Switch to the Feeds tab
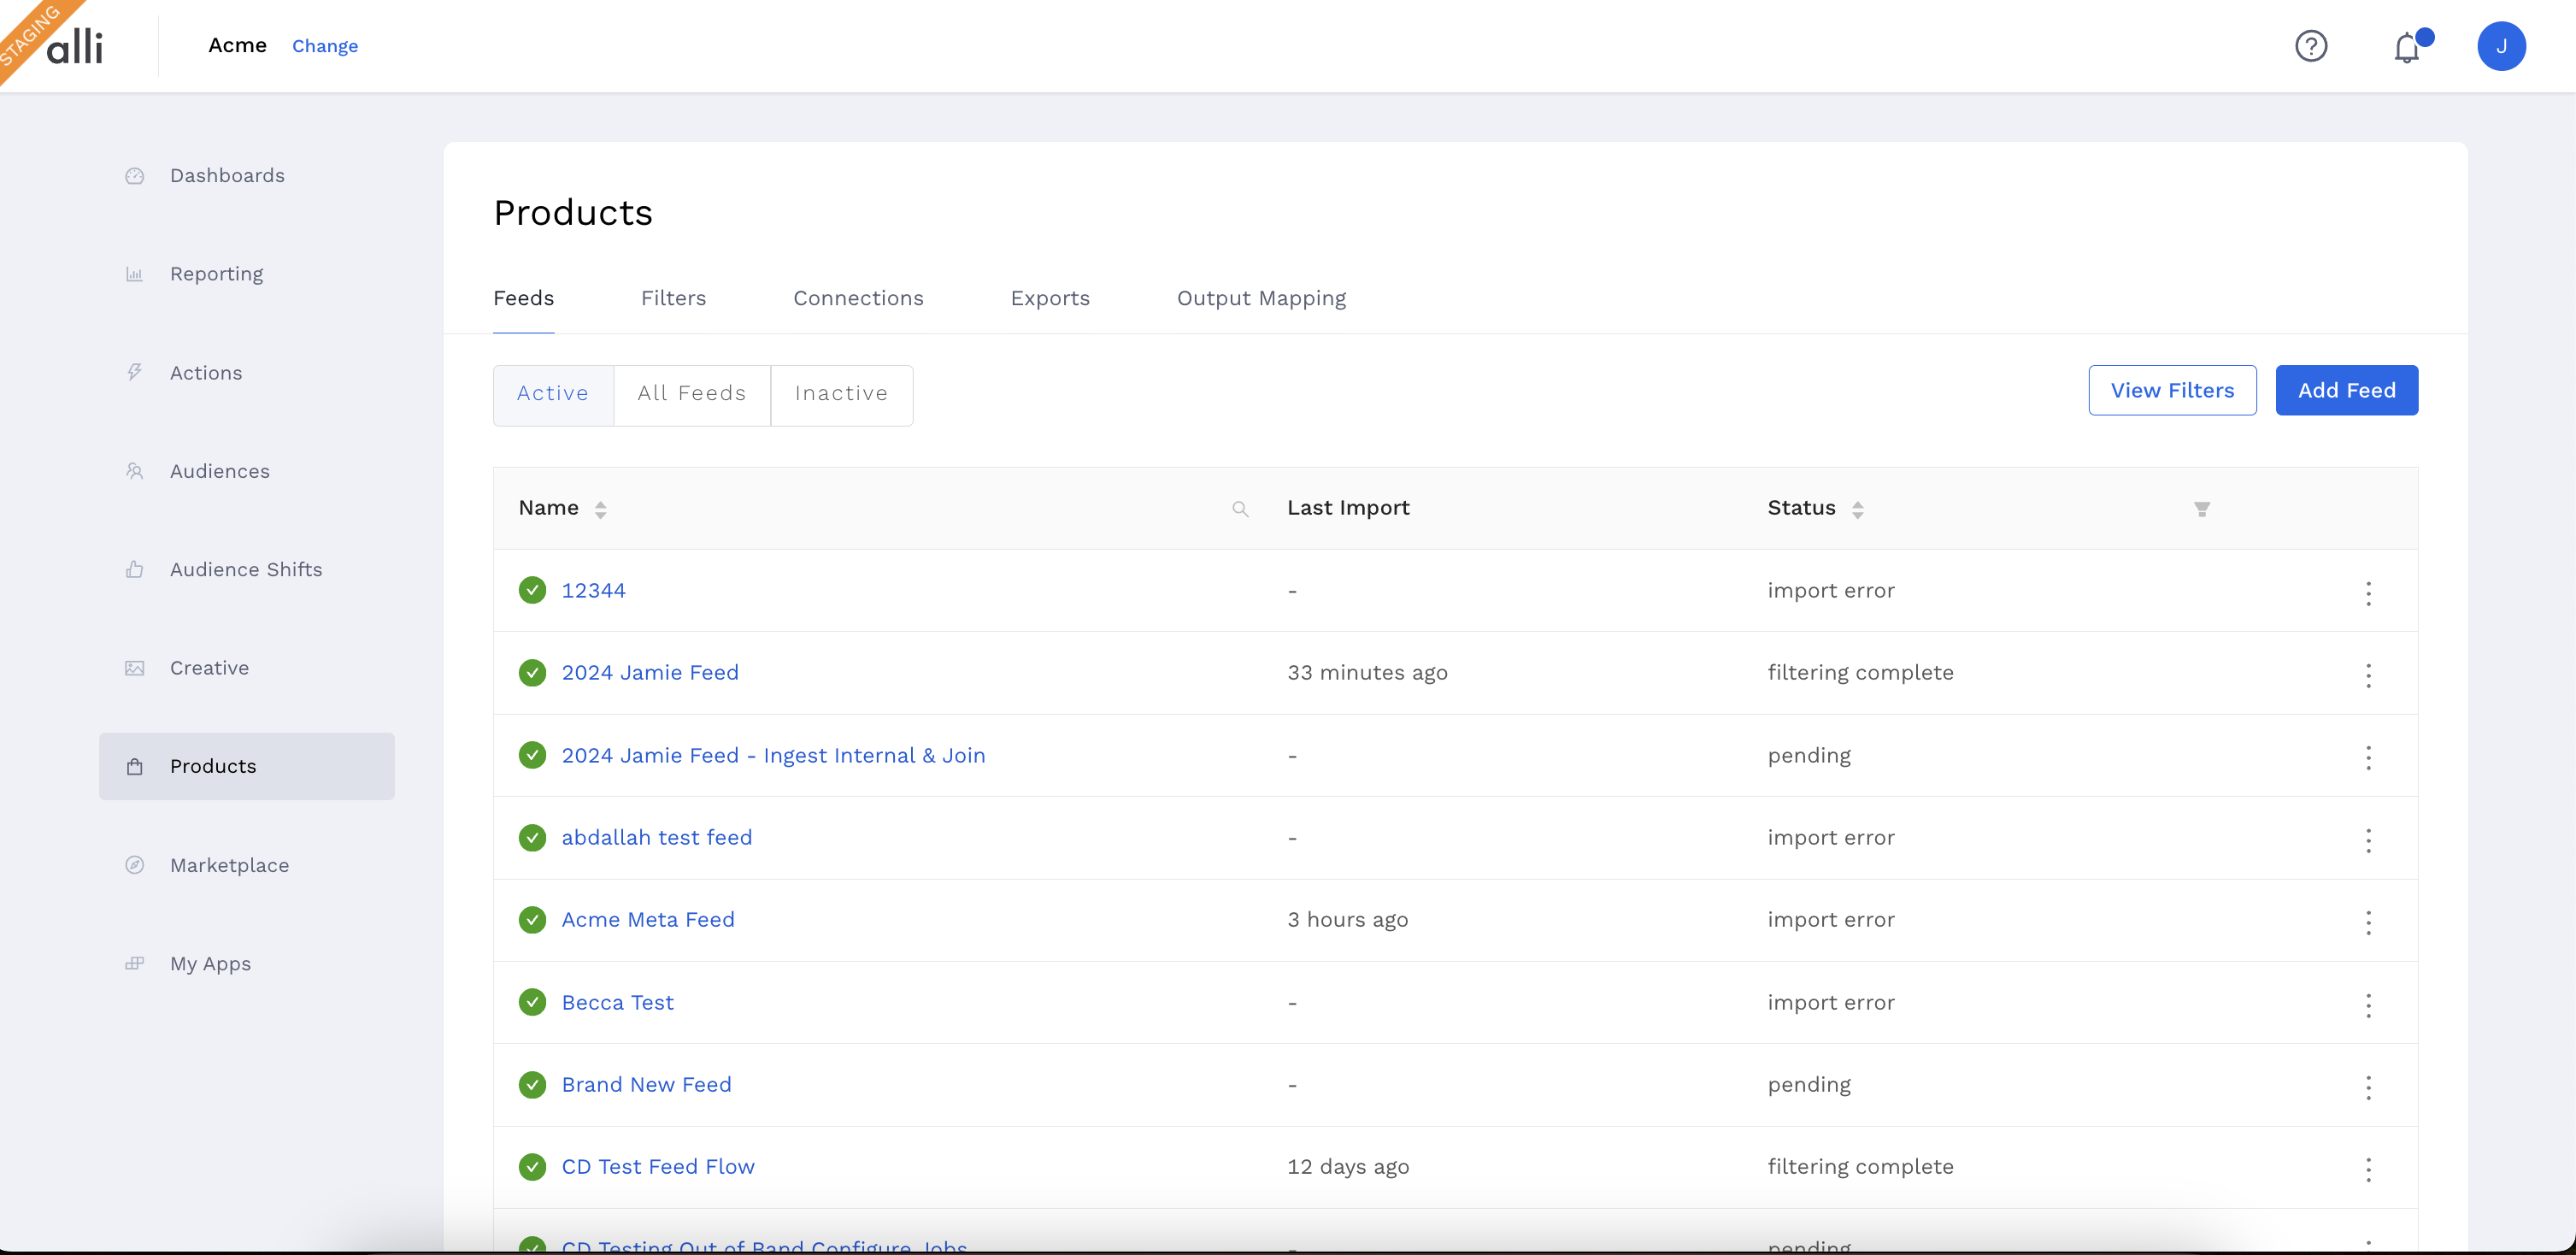 point(523,298)
